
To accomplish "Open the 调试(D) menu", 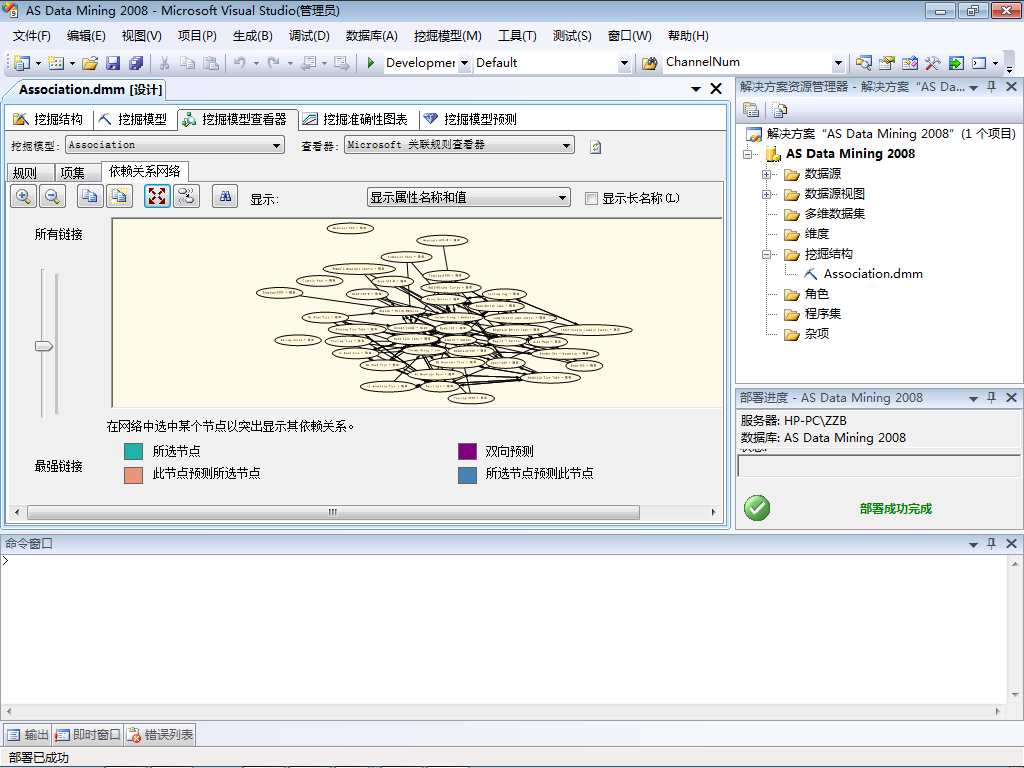I will (309, 36).
